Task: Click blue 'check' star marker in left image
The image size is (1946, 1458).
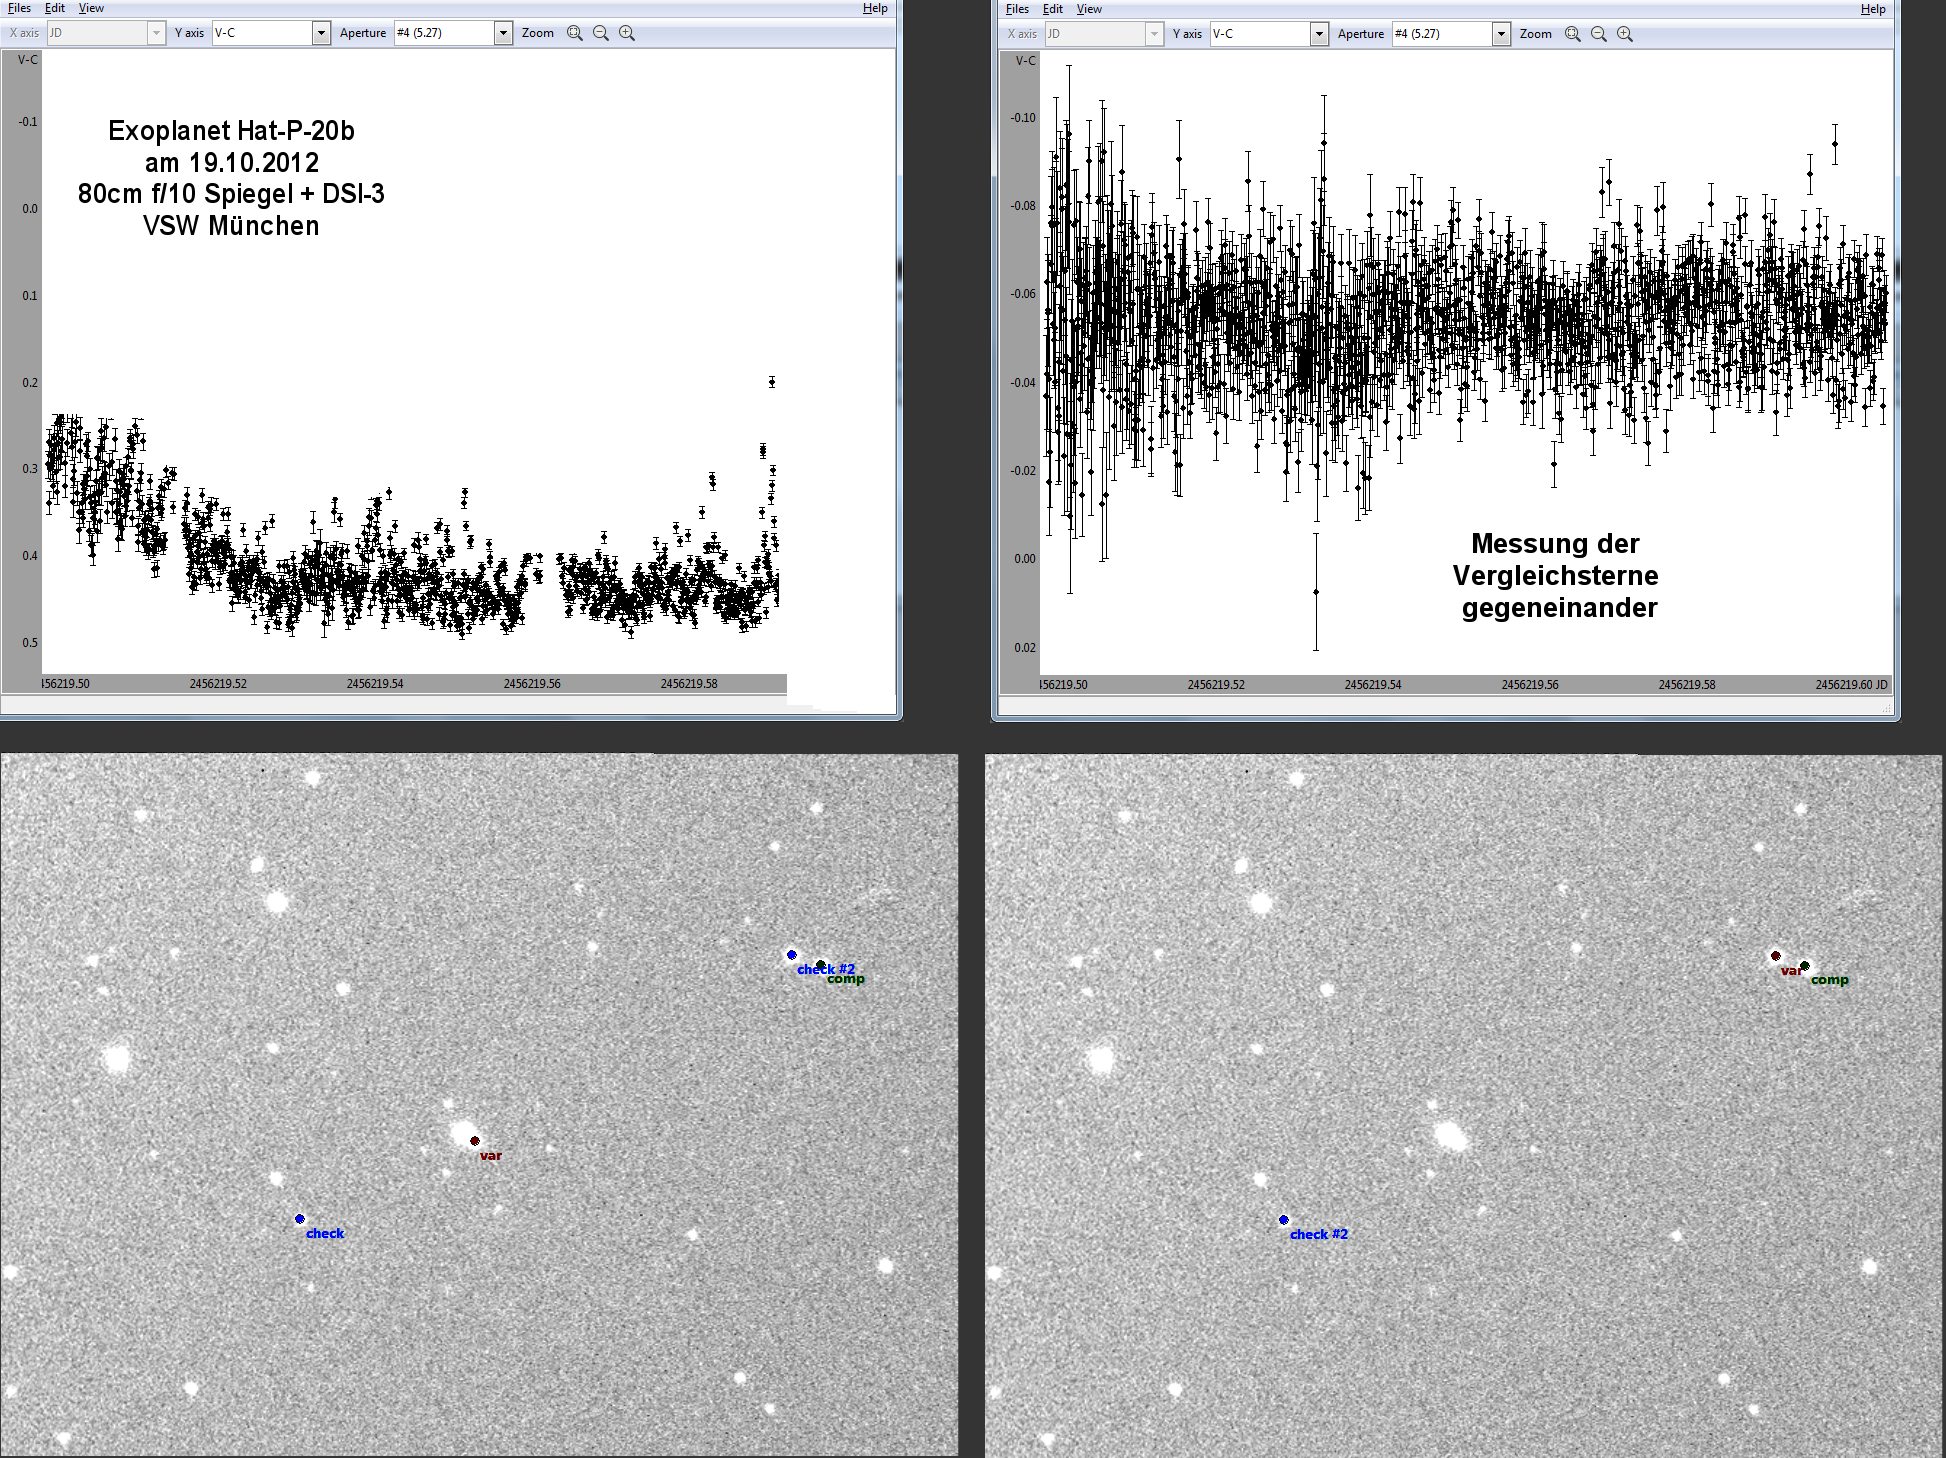Action: [x=300, y=1219]
